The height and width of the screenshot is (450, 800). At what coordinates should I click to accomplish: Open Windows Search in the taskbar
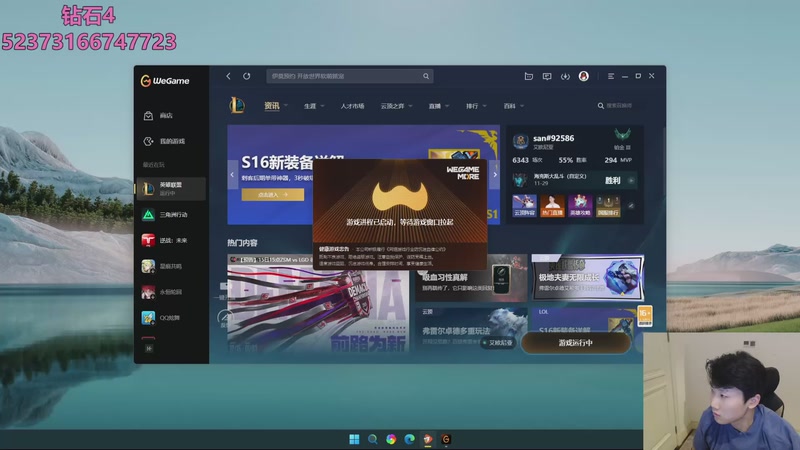click(x=372, y=439)
